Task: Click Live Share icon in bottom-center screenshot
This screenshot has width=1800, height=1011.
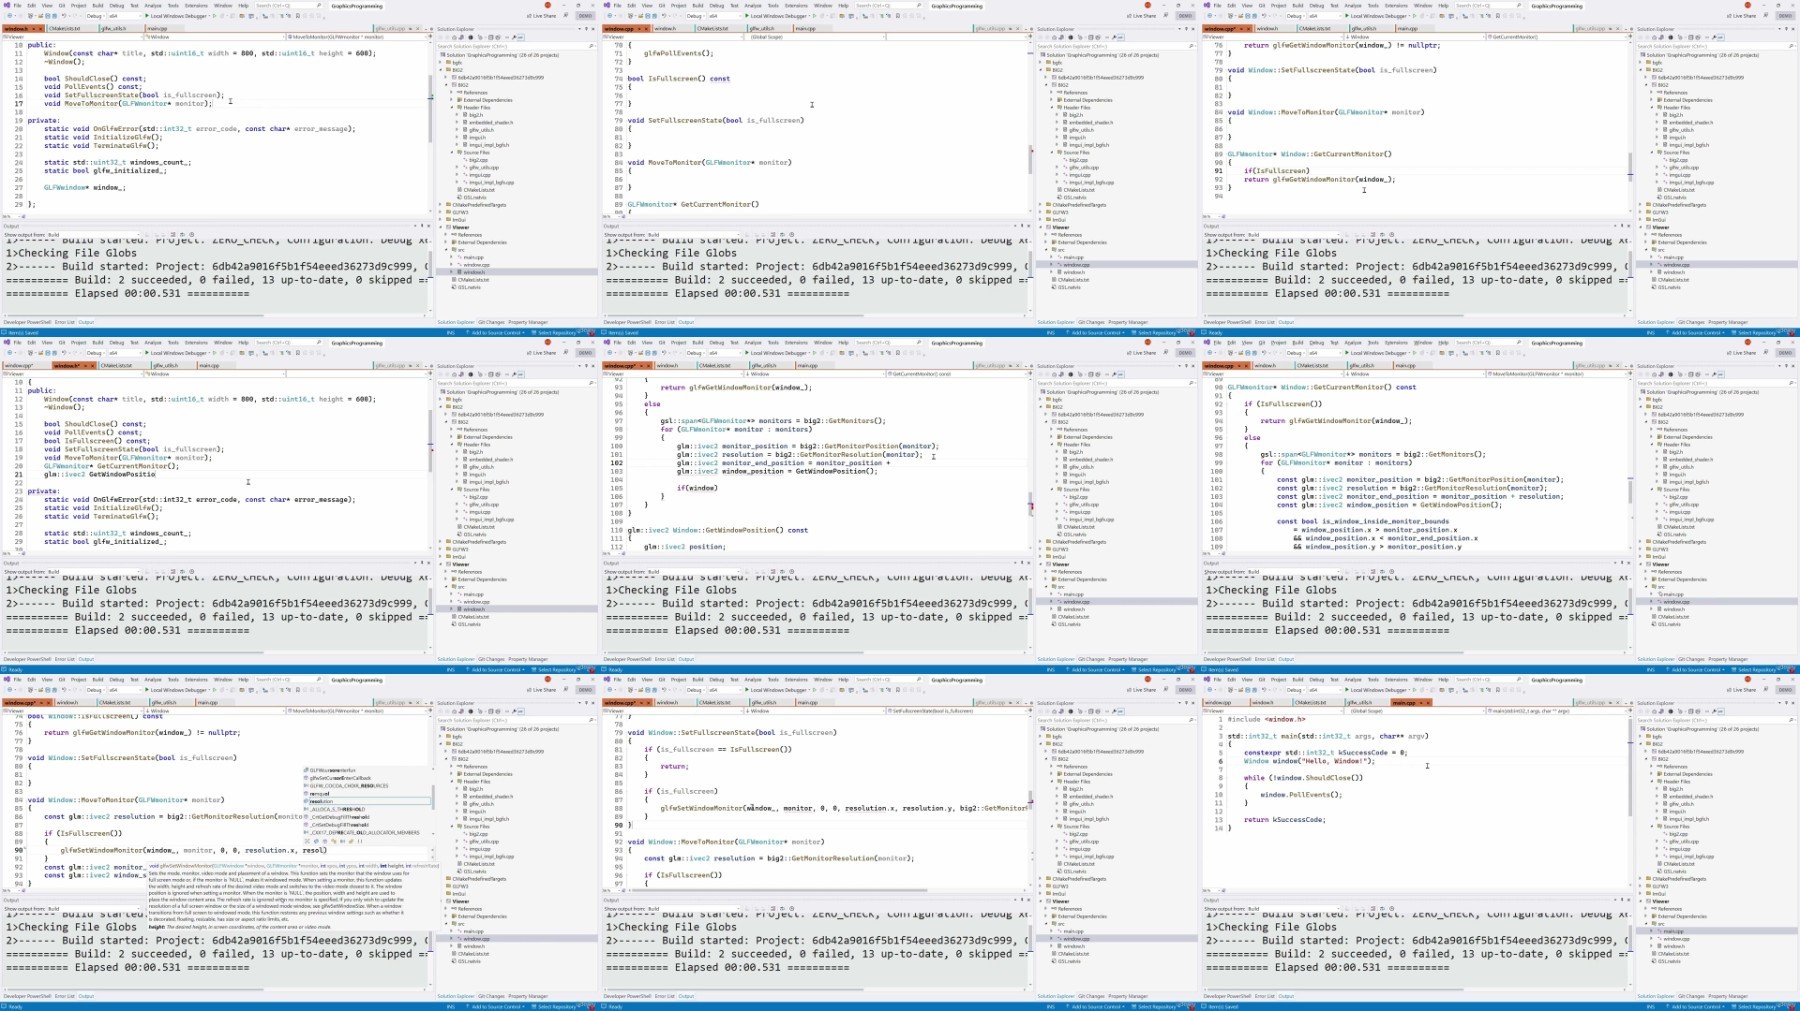Action: pyautogui.click(x=1130, y=690)
